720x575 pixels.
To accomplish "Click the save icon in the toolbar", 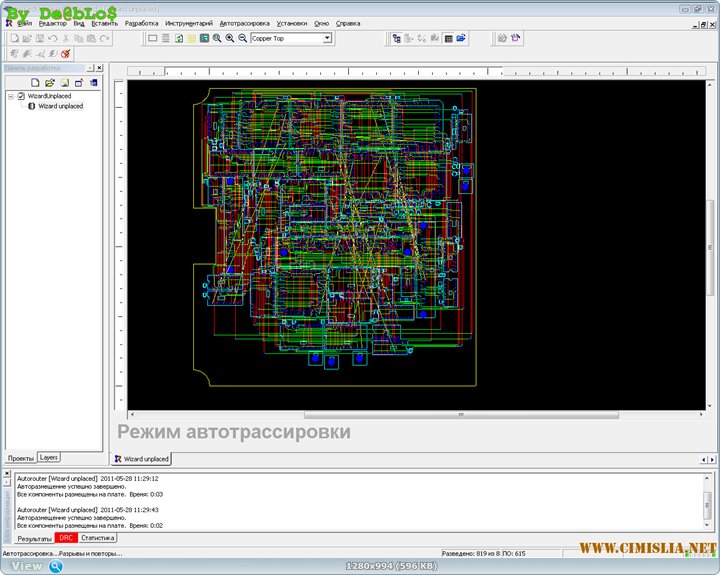I will click(40, 38).
